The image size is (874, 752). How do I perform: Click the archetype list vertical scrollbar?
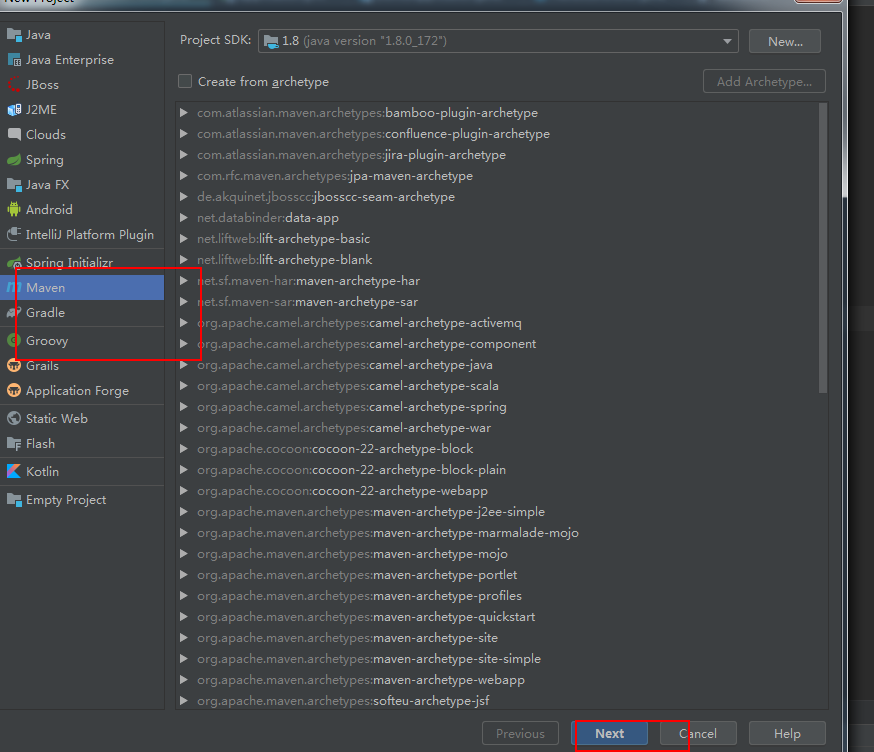click(822, 250)
